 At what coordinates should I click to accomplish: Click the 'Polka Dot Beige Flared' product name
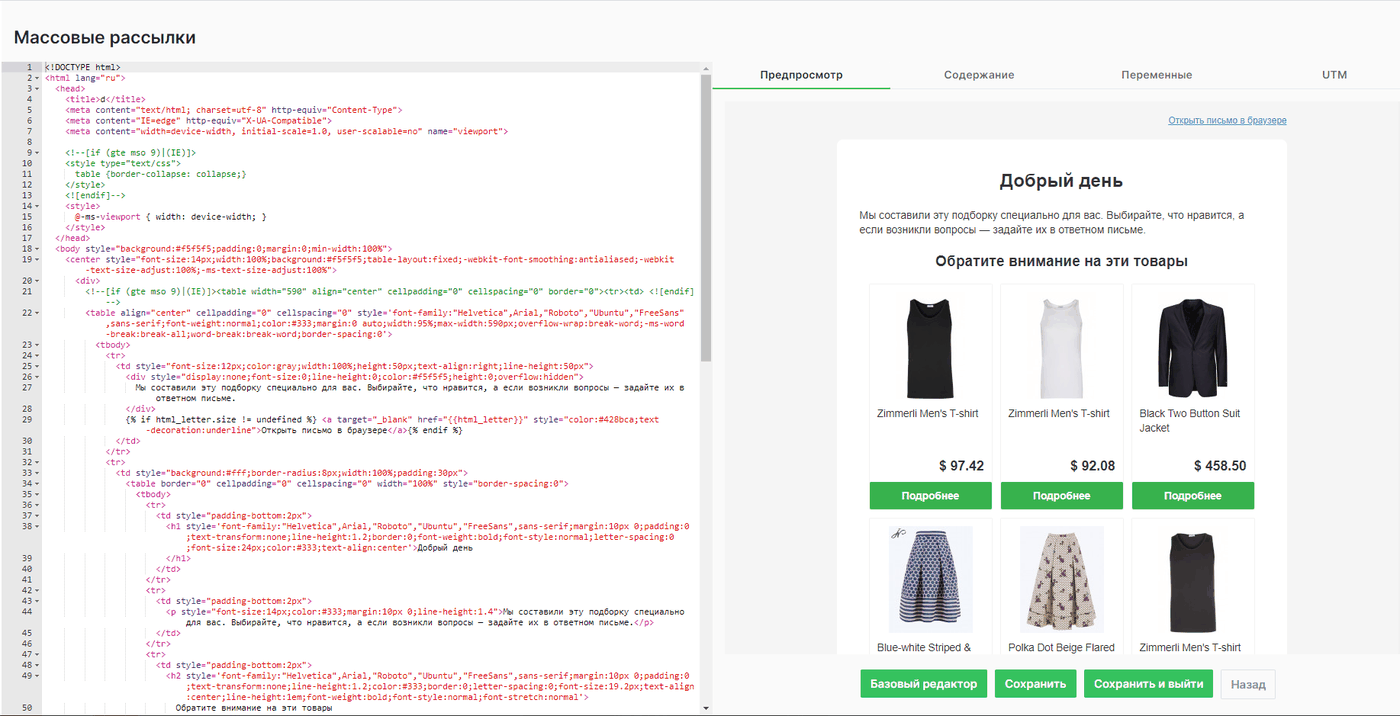tap(1061, 648)
